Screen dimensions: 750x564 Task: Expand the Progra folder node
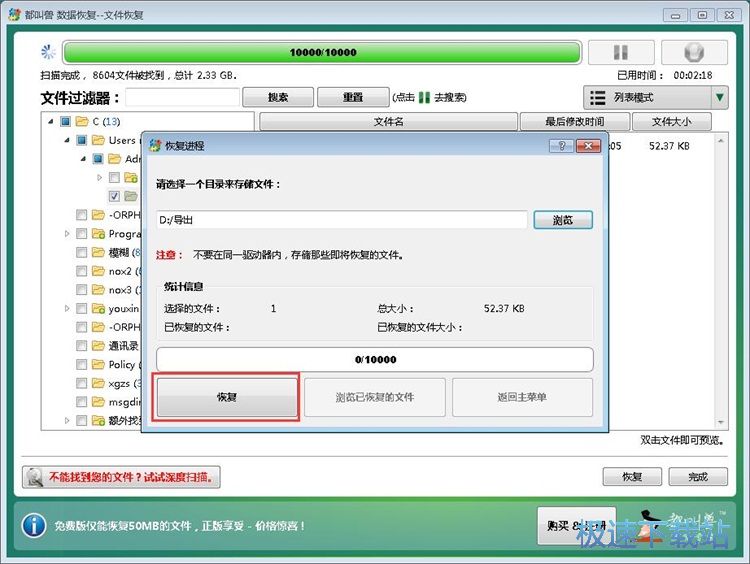pyautogui.click(x=67, y=233)
